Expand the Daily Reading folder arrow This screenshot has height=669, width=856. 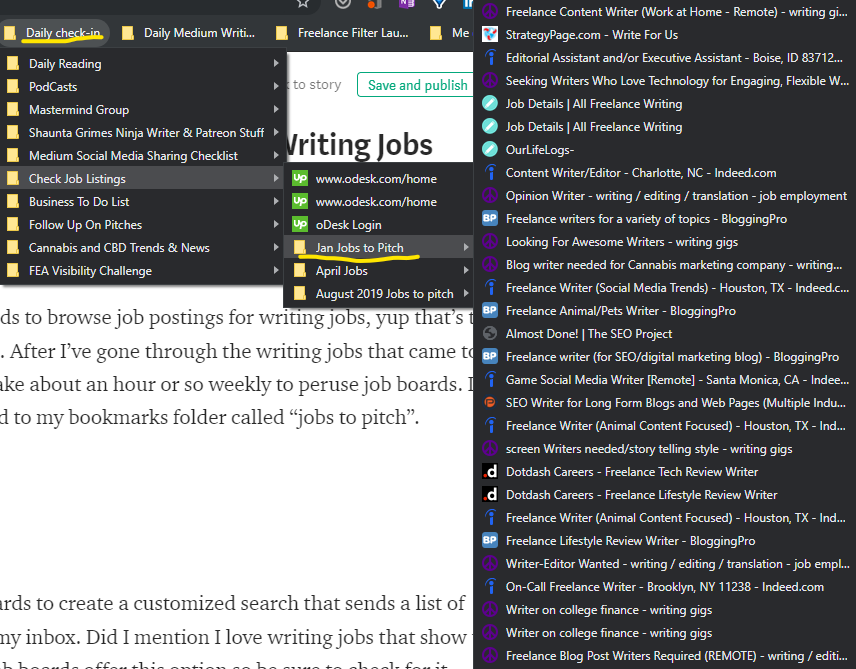point(276,64)
